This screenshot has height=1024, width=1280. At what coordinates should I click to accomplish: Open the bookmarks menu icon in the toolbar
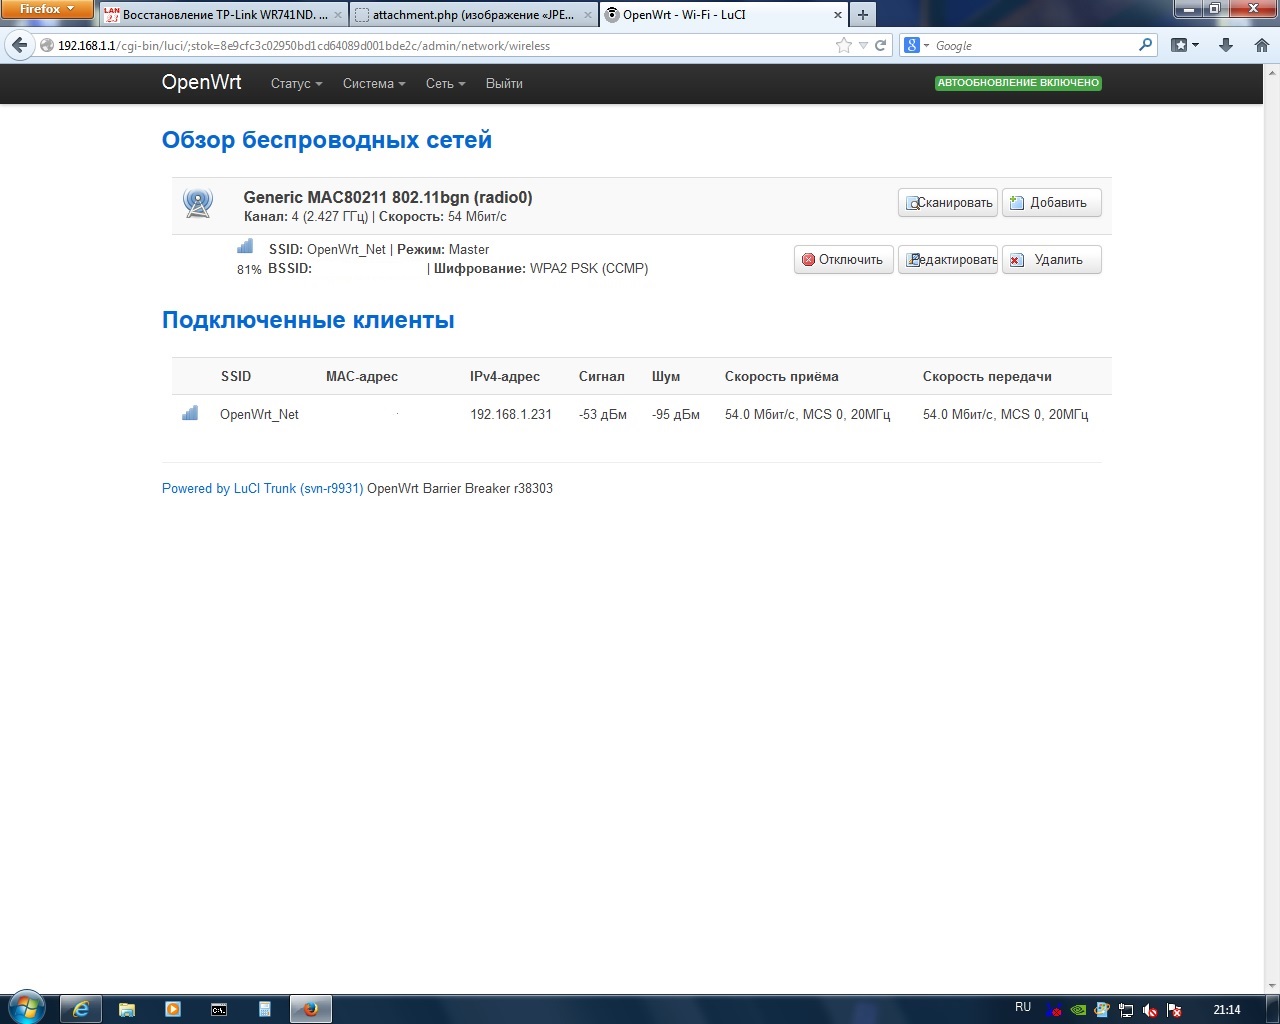1185,45
